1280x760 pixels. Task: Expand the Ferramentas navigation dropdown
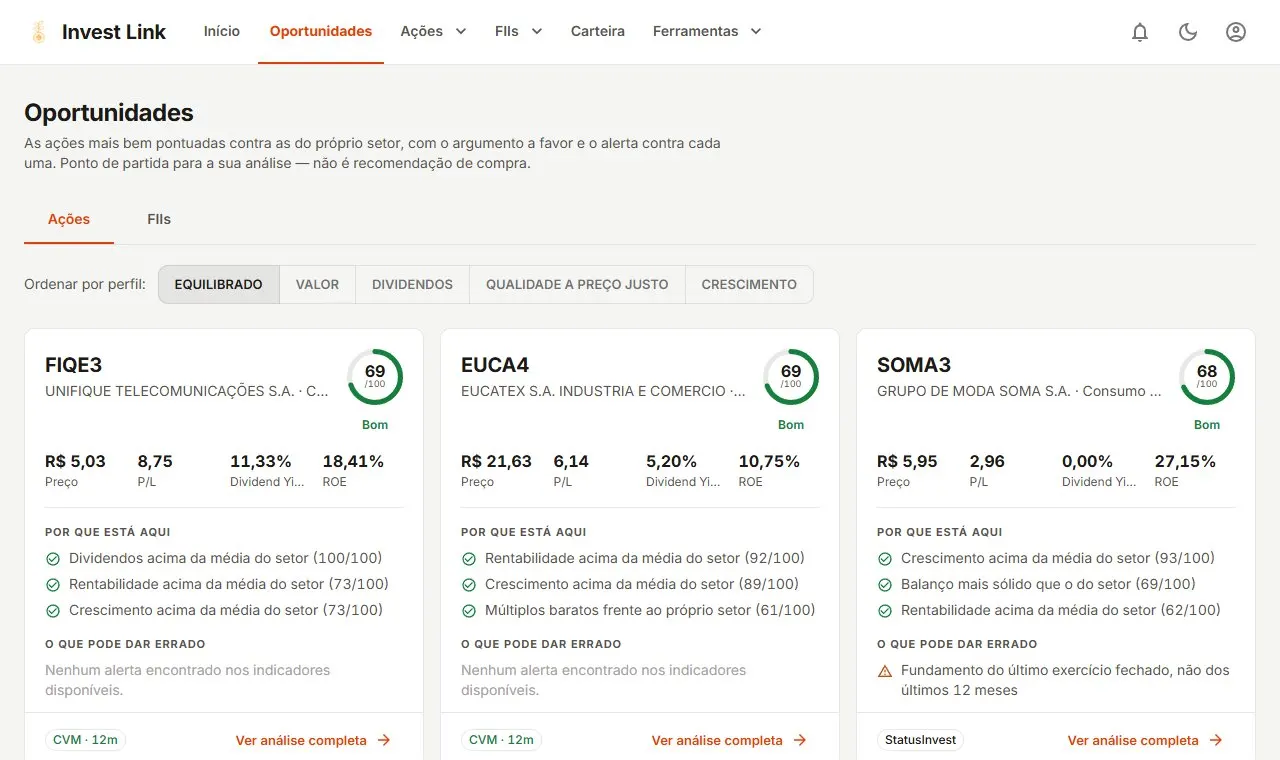pyautogui.click(x=707, y=32)
